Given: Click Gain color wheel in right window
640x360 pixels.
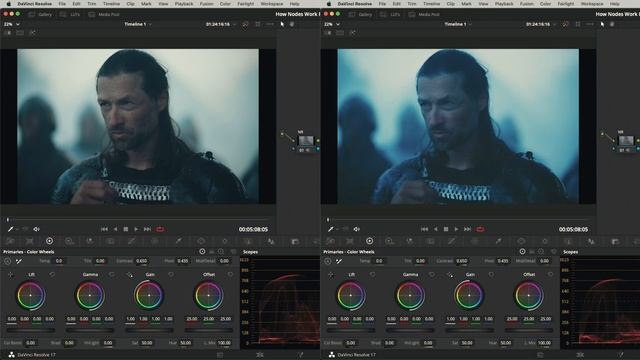Looking at the screenshot, I should tap(469, 296).
